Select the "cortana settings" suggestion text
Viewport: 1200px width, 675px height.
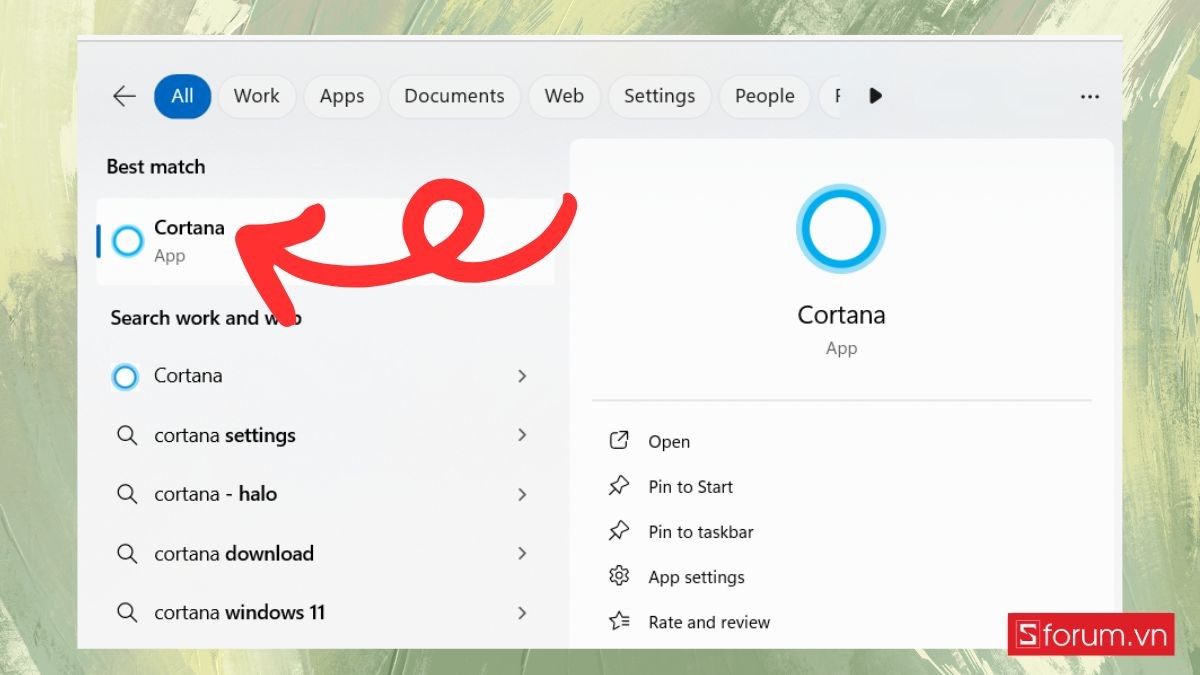pos(225,436)
